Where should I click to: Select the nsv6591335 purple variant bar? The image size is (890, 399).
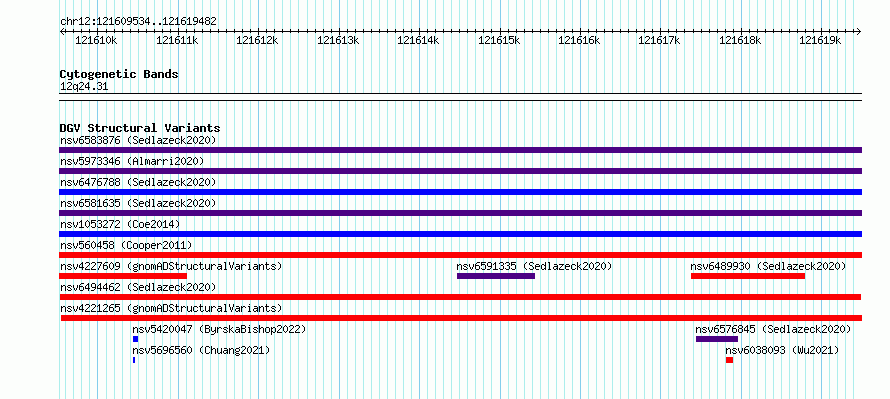click(x=496, y=276)
